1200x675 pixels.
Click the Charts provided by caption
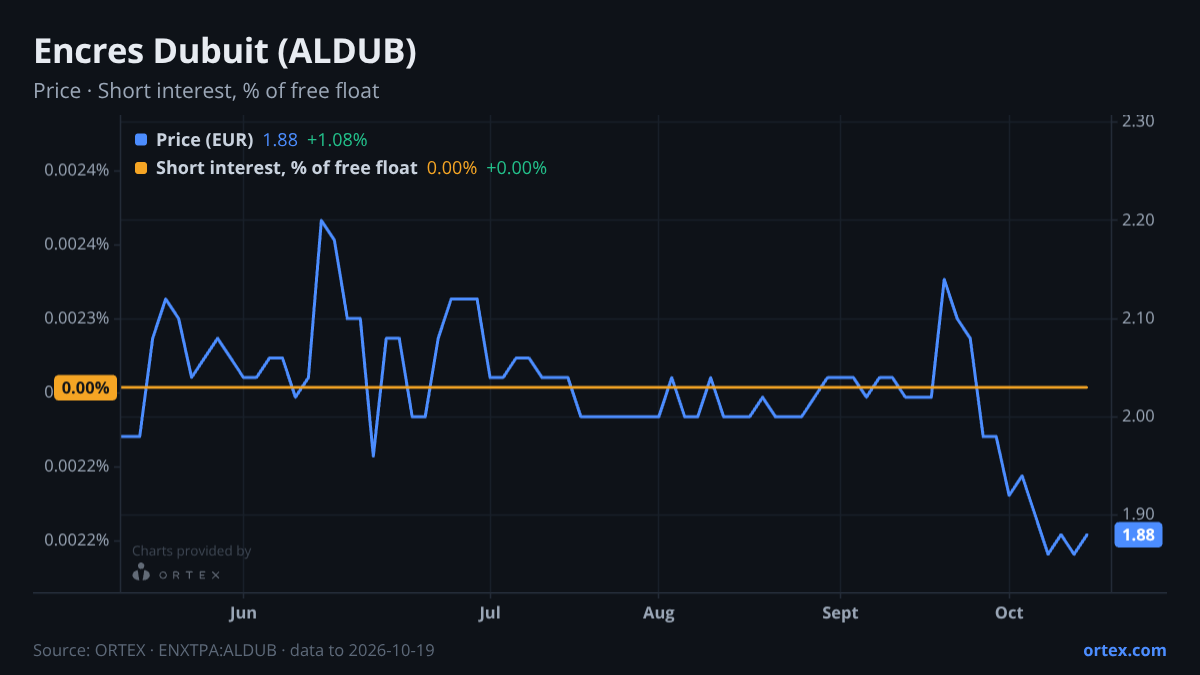click(191, 551)
